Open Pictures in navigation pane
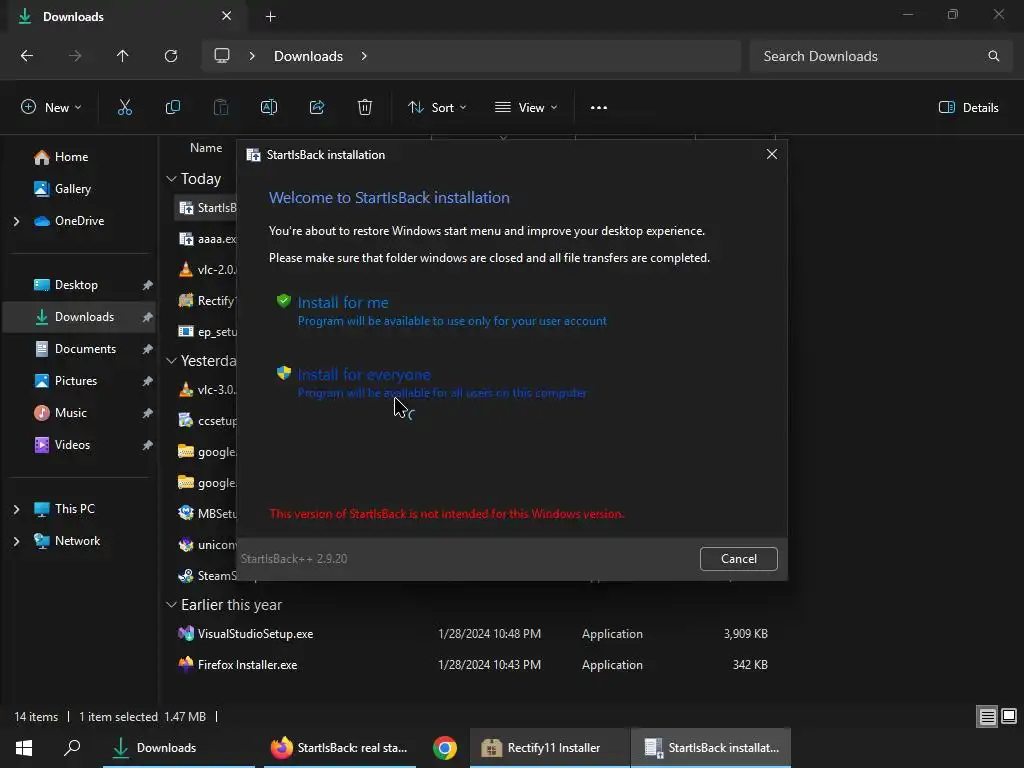The image size is (1024, 768). click(80, 381)
